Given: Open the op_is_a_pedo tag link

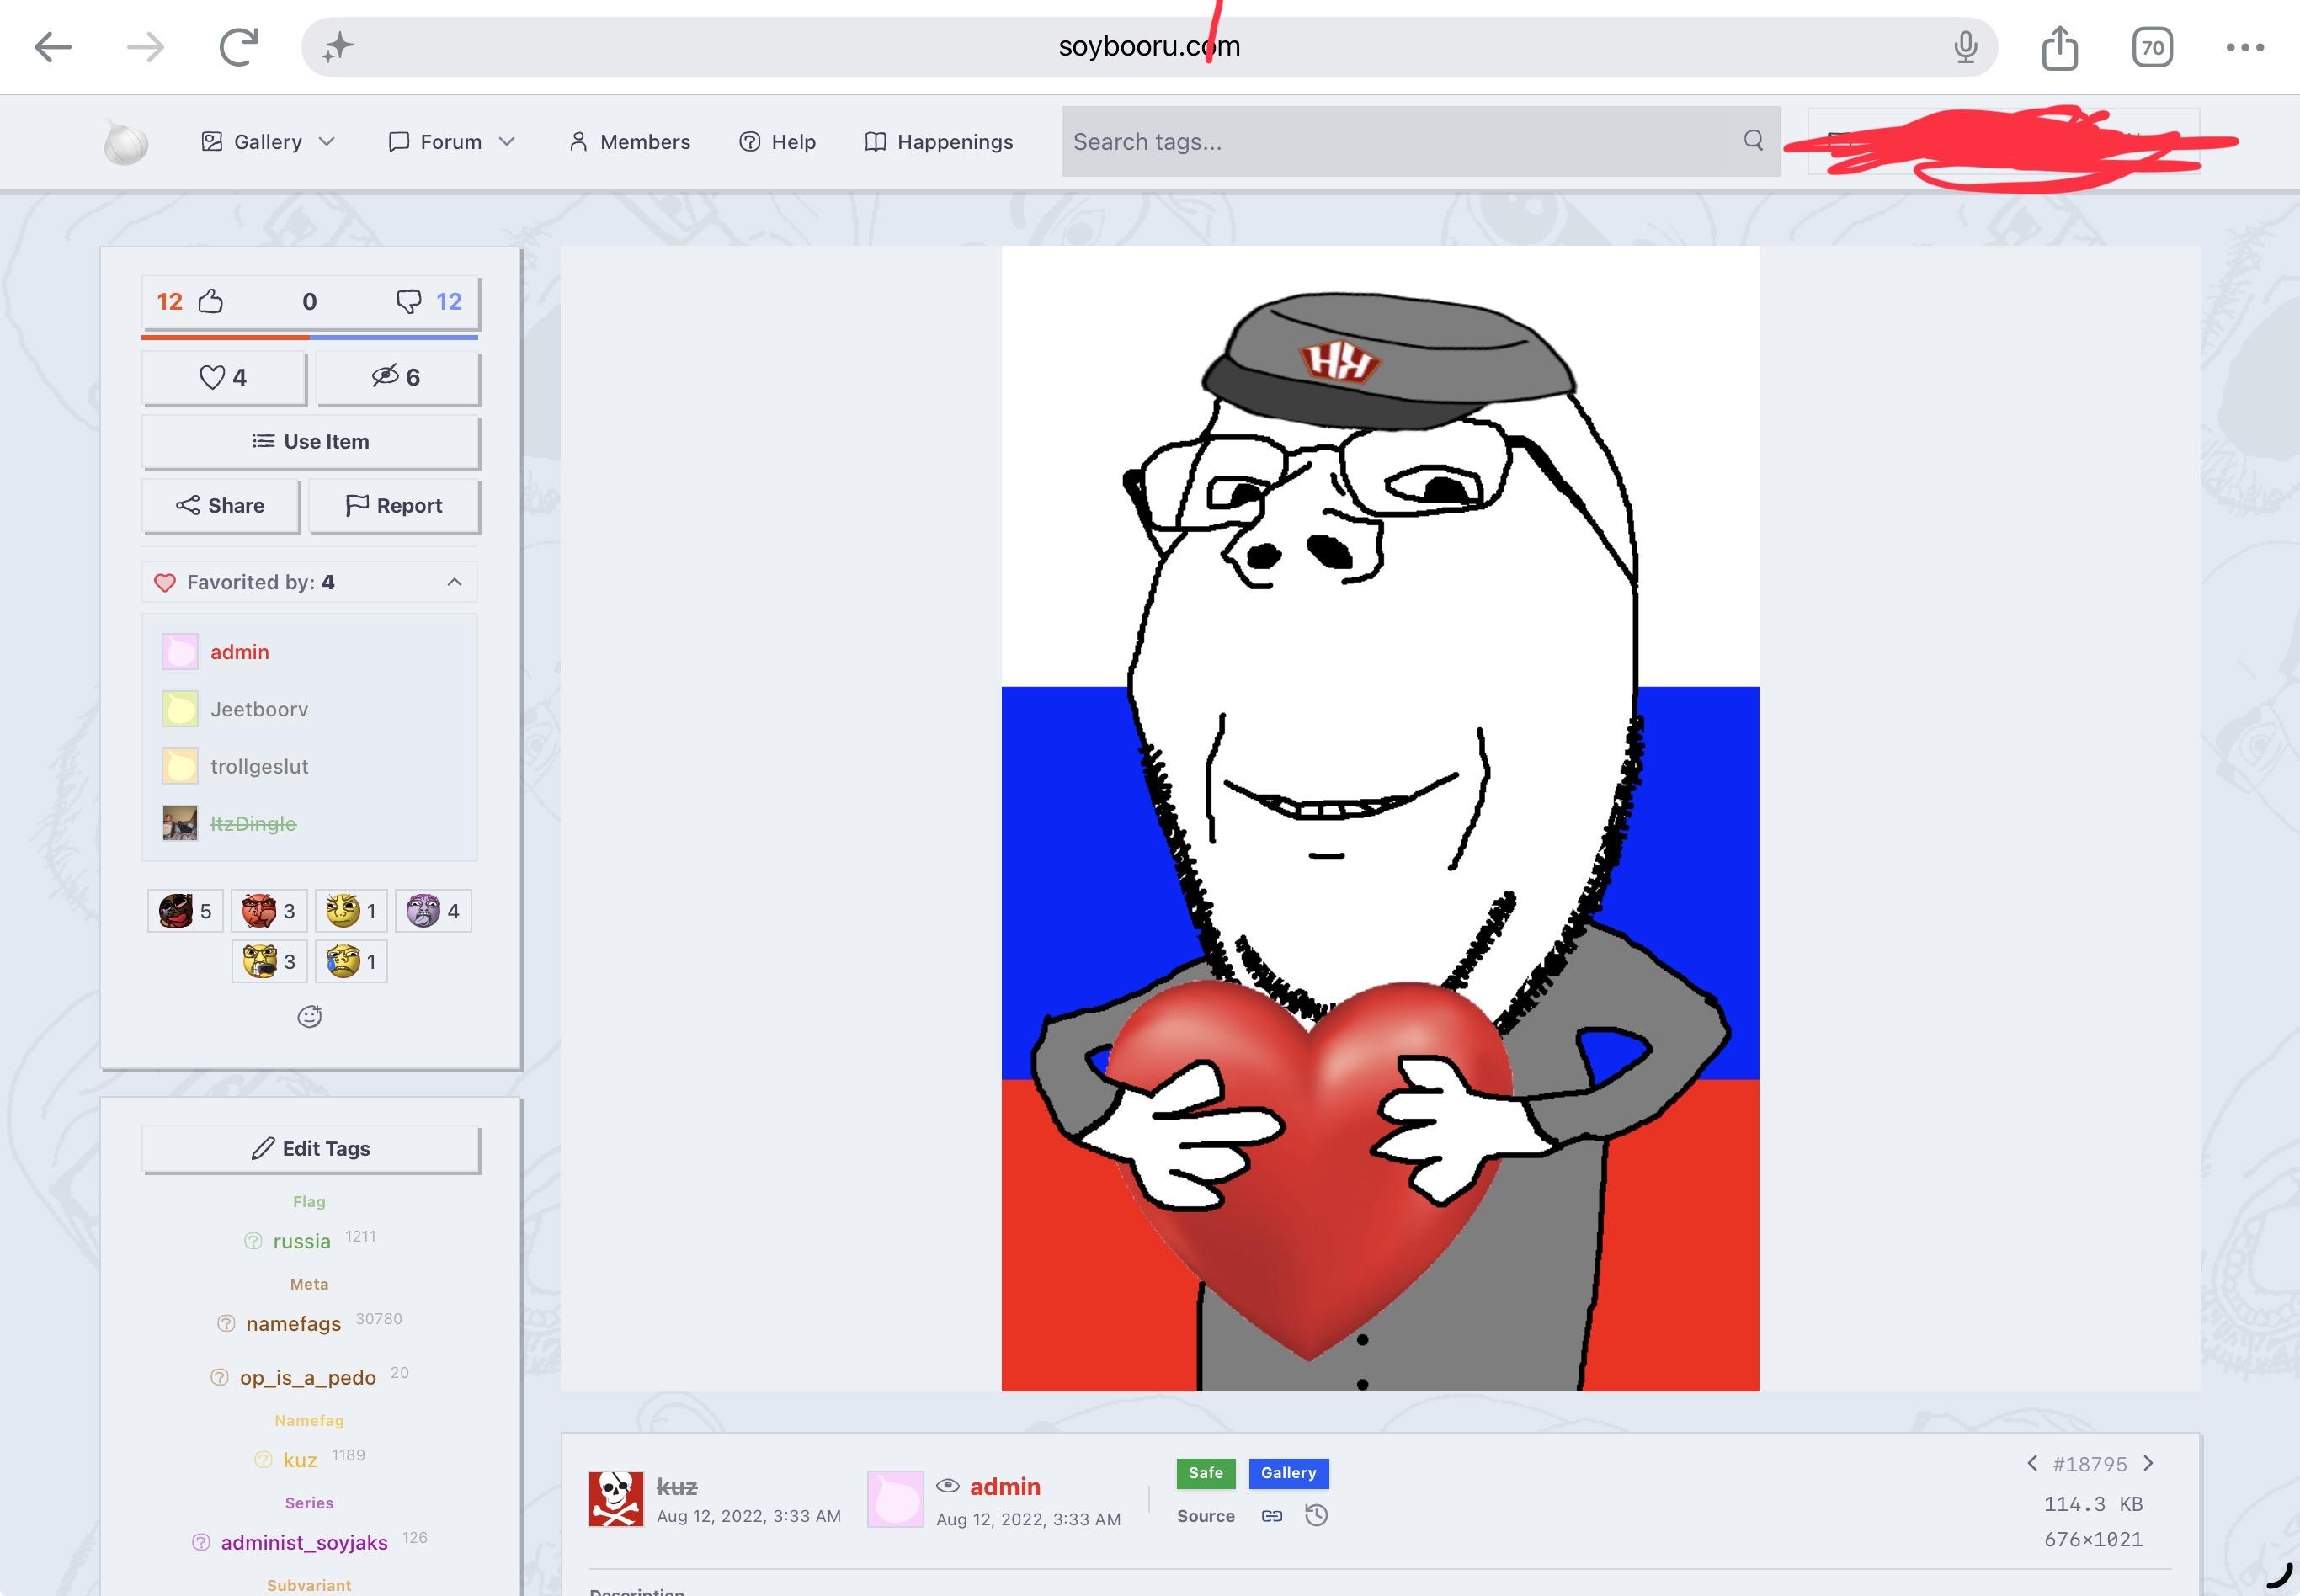Looking at the screenshot, I should 308,1377.
